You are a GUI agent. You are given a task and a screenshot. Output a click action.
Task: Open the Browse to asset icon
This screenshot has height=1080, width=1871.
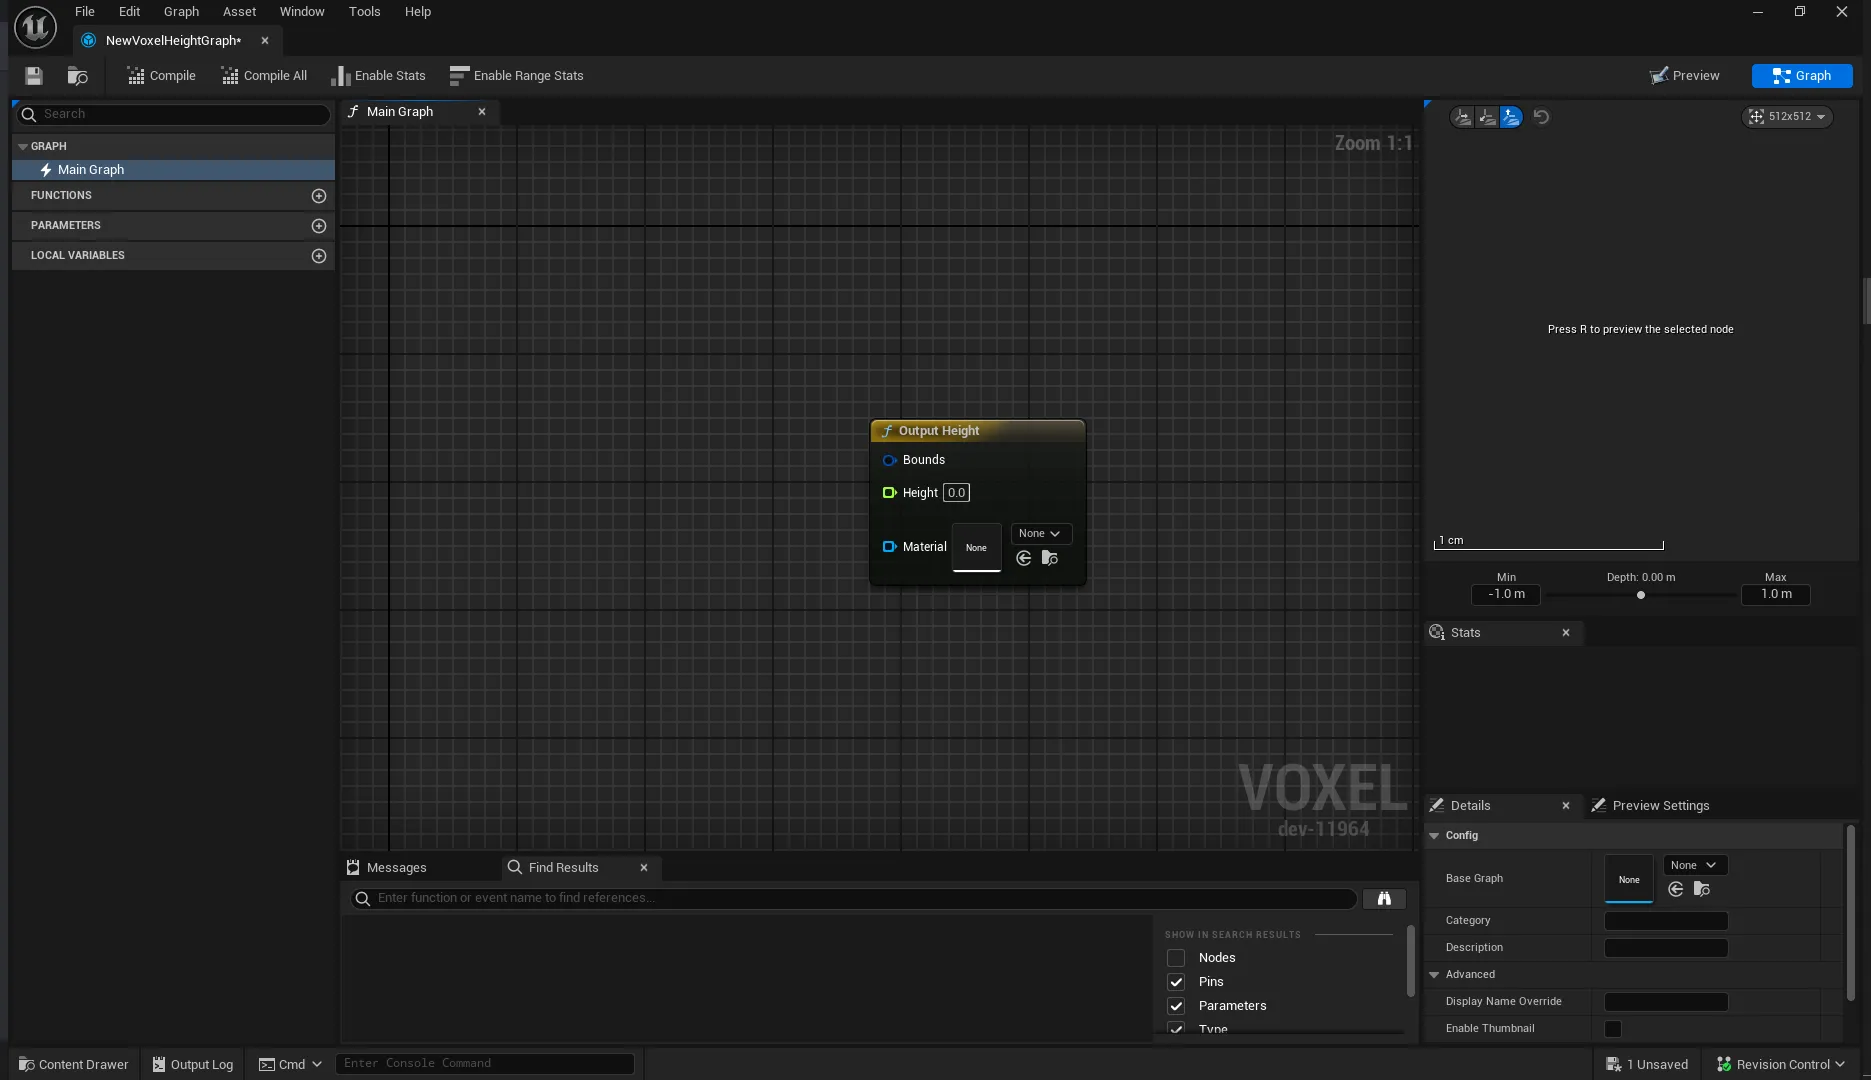[77, 75]
